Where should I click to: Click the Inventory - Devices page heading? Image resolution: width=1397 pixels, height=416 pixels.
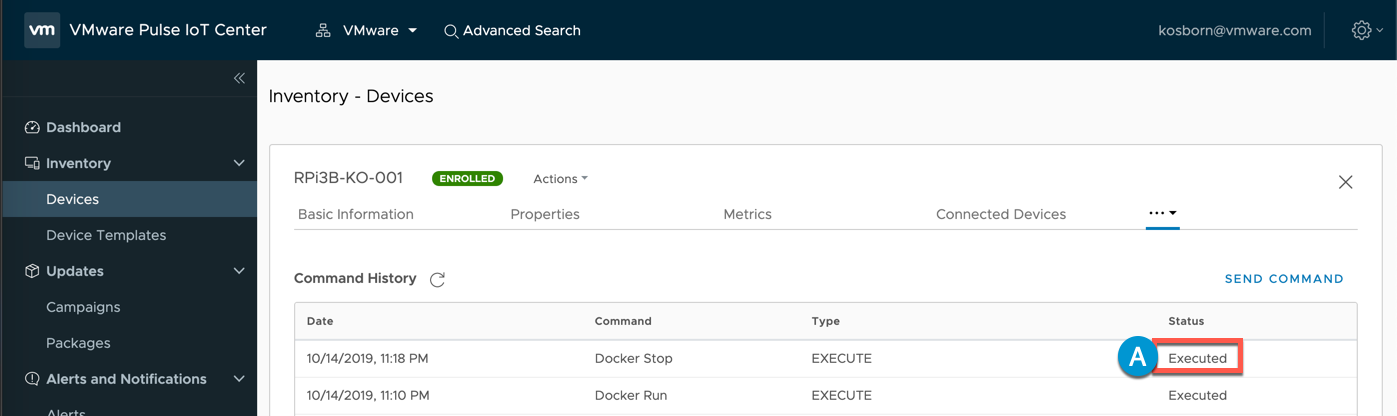[351, 96]
